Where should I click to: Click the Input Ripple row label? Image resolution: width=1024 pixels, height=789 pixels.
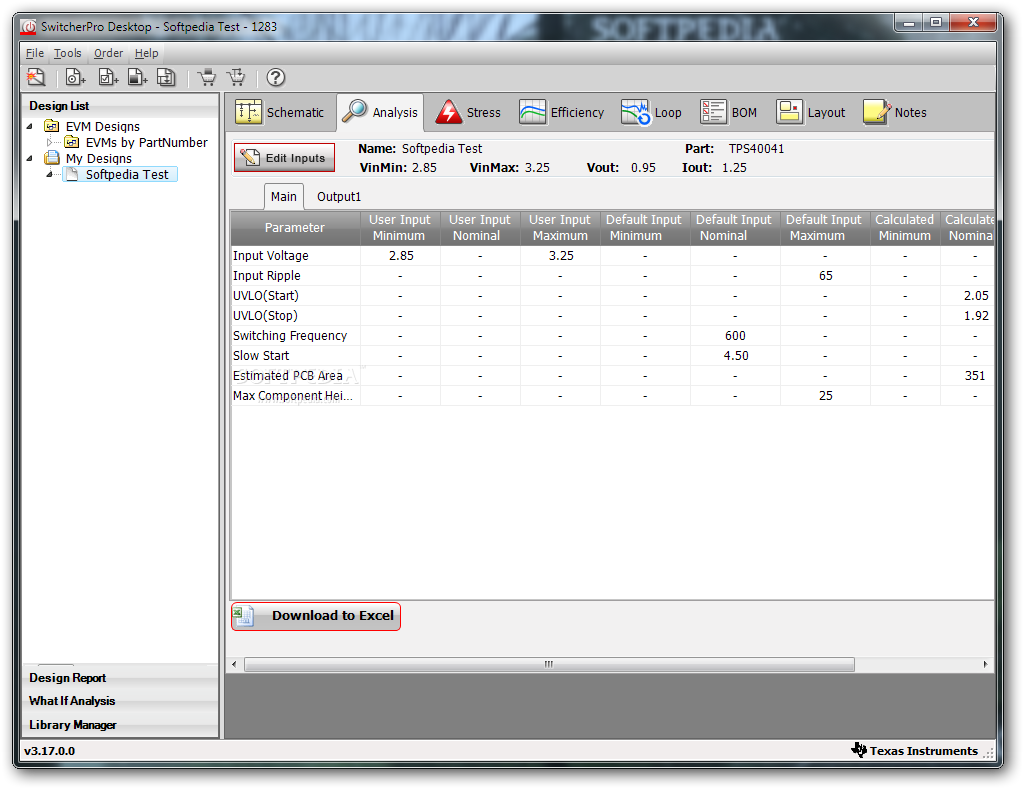coord(266,276)
